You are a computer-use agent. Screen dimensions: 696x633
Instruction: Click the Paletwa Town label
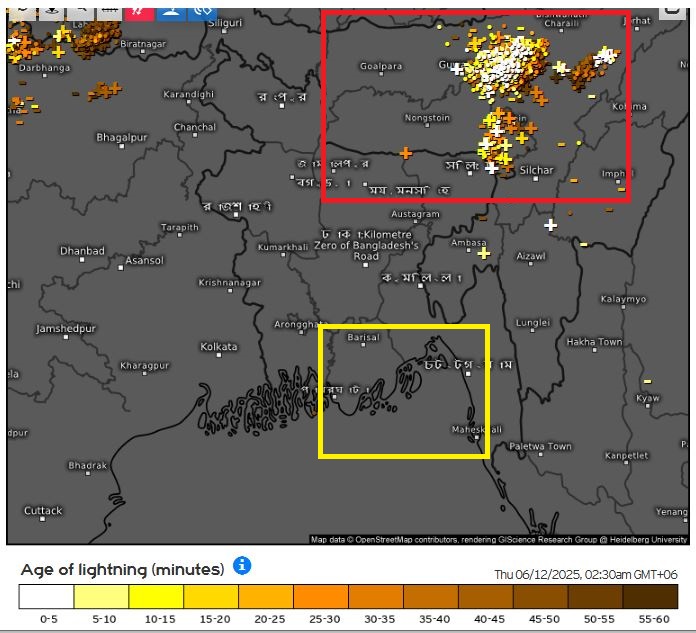(x=540, y=446)
